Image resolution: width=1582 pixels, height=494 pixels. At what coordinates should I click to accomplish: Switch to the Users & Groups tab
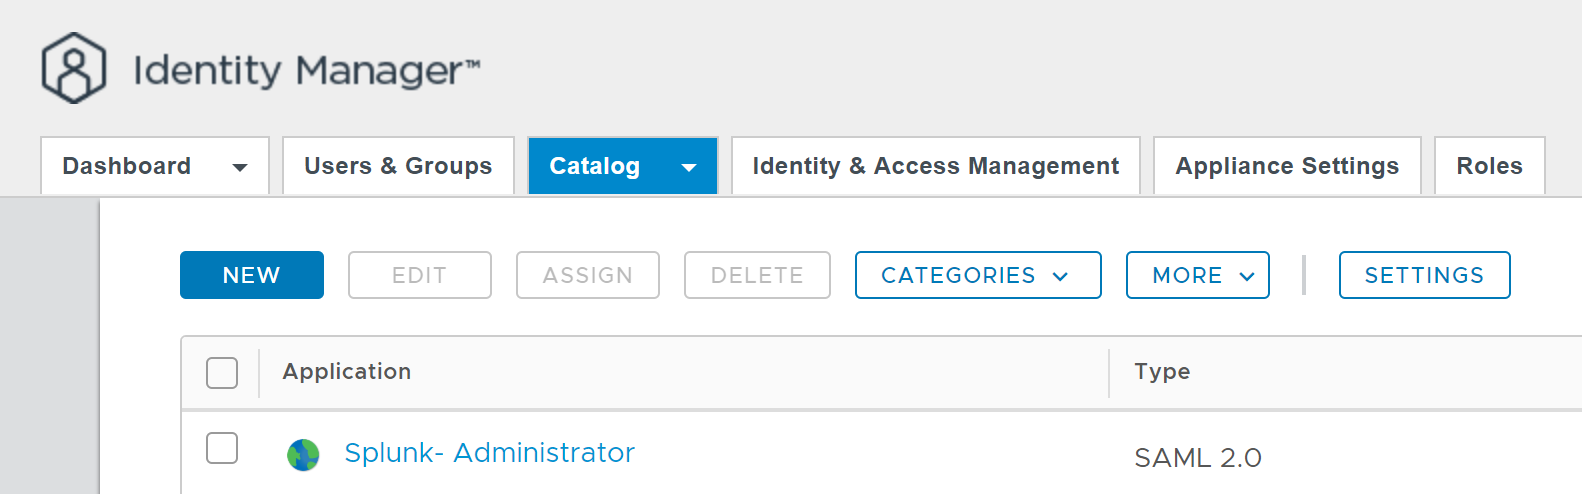[398, 166]
